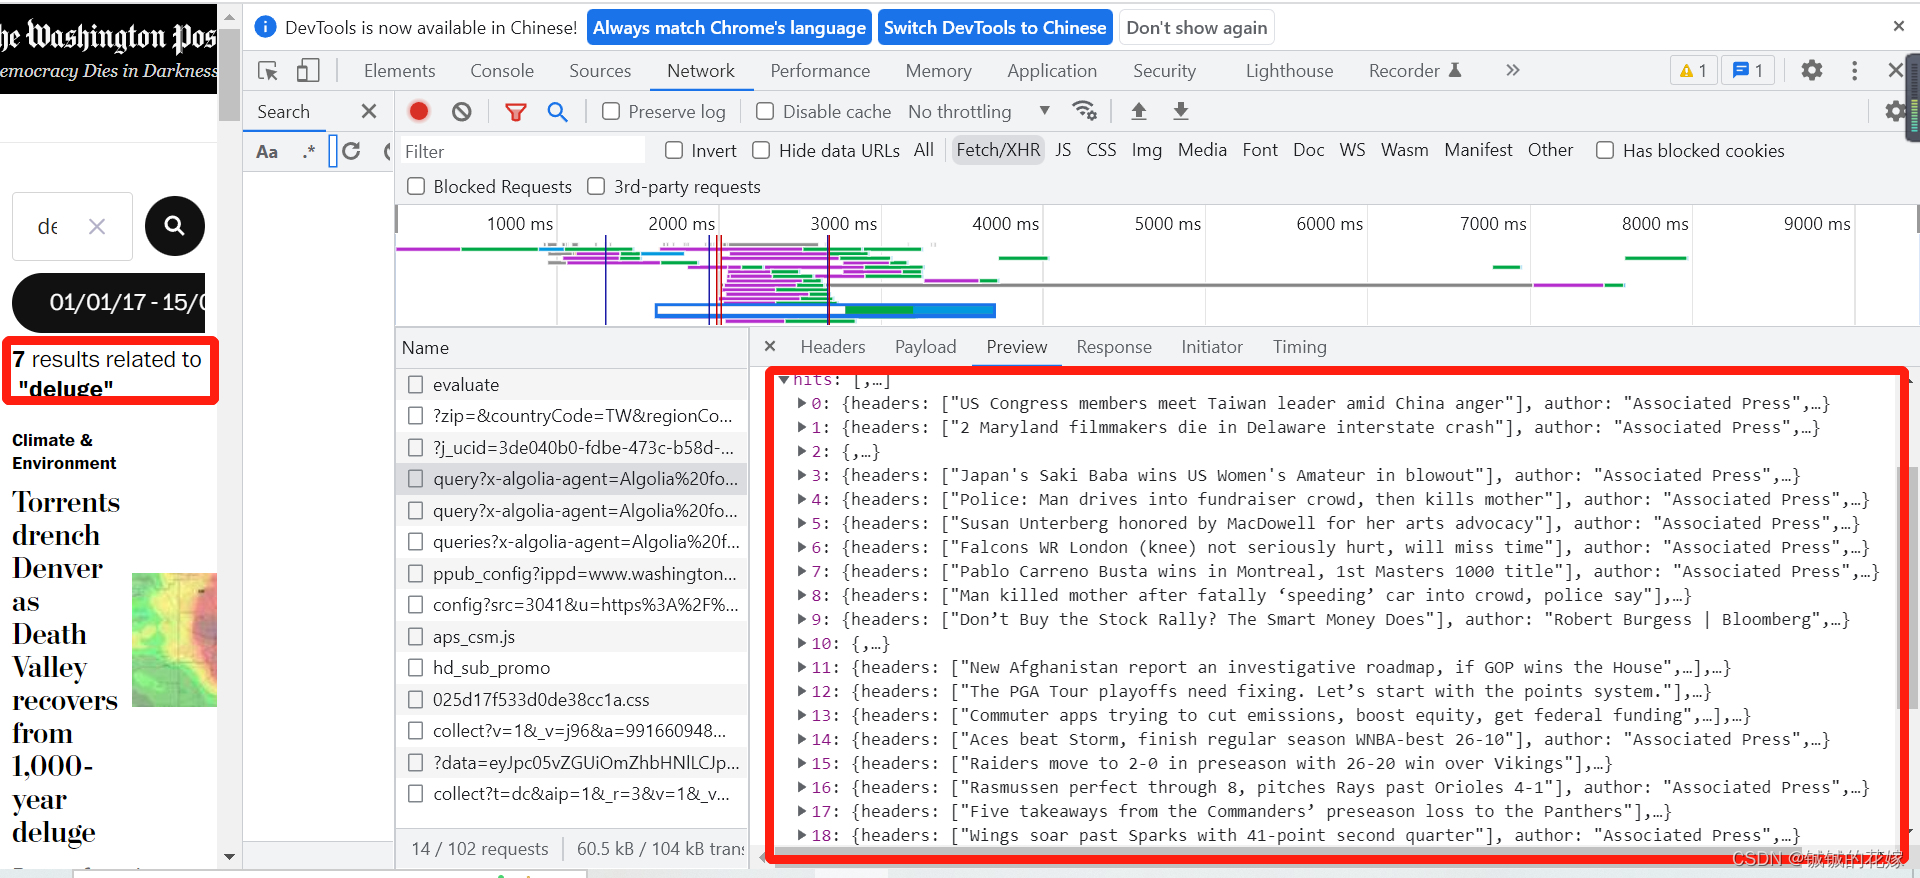Screen dimensions: 1920x878
Task: Open the Response tab of request
Action: click(x=1114, y=346)
